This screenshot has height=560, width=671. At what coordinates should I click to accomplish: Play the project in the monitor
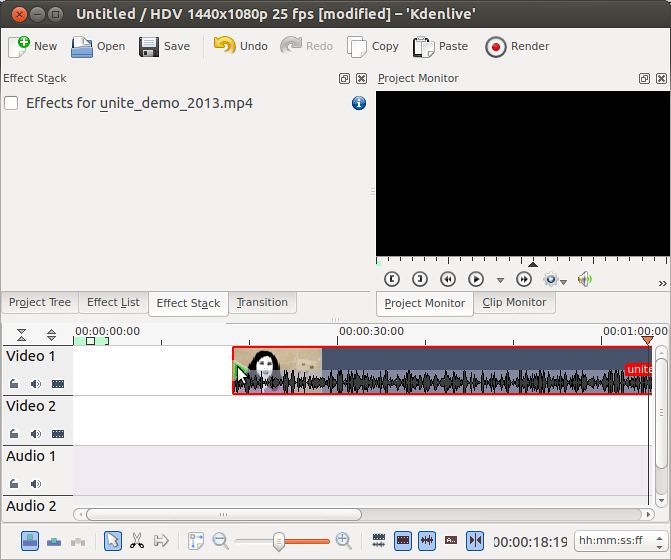[x=476, y=280]
